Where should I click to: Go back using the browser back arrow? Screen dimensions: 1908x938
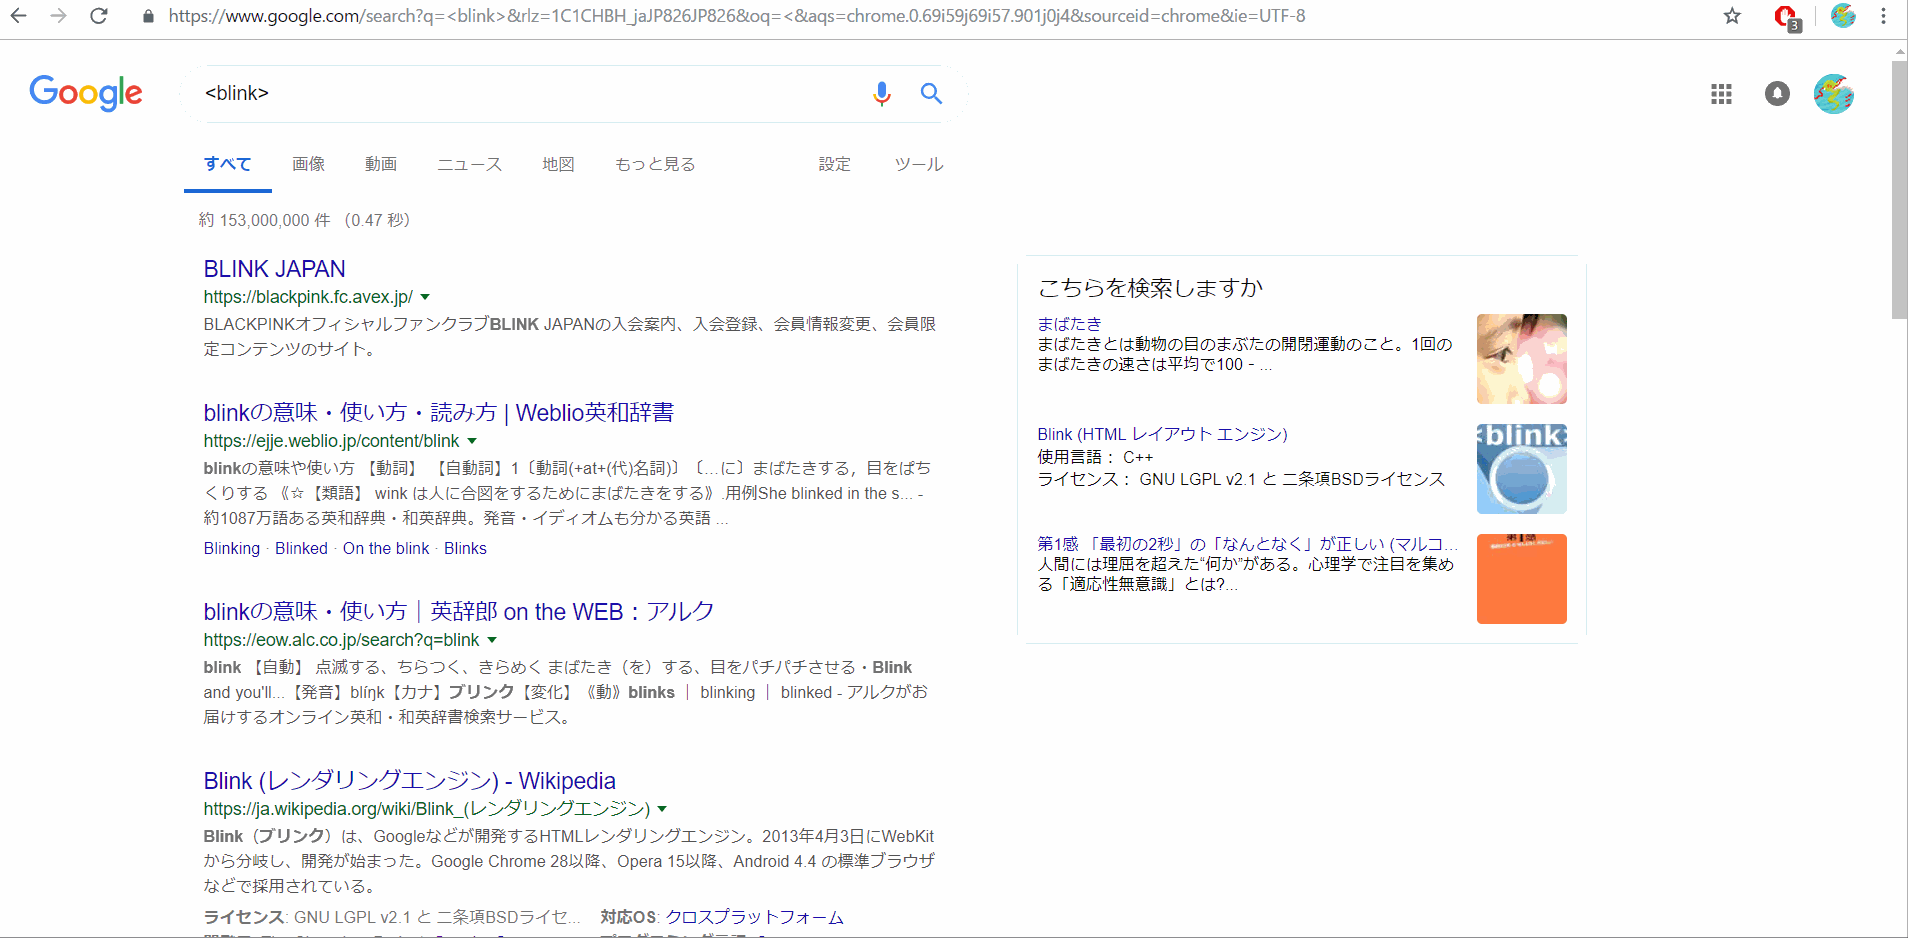[19, 16]
